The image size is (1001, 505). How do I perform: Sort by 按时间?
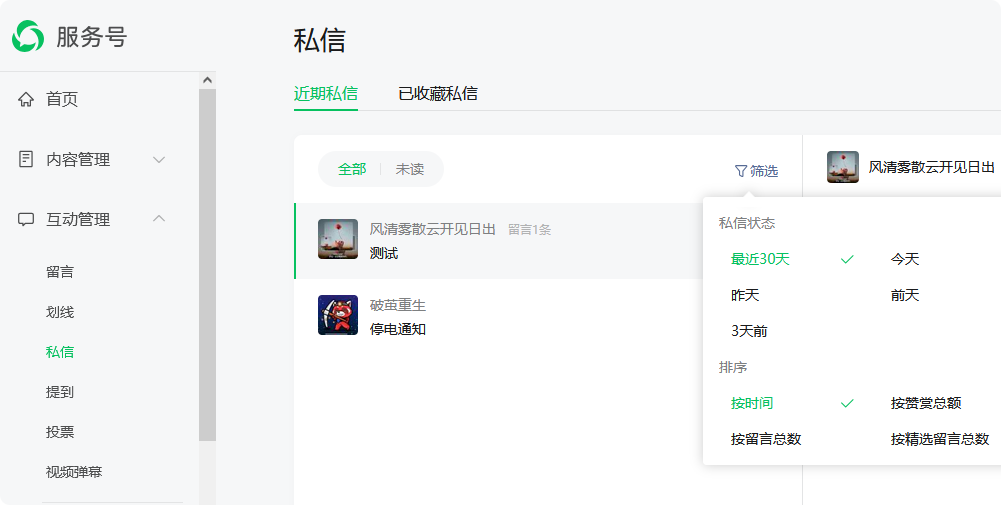[x=752, y=403]
